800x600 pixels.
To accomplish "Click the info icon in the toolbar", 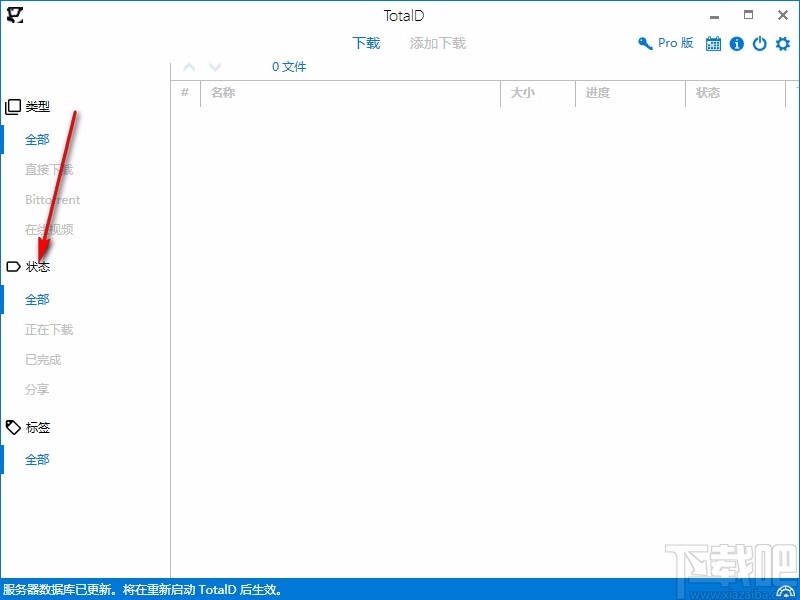I will pyautogui.click(x=737, y=43).
